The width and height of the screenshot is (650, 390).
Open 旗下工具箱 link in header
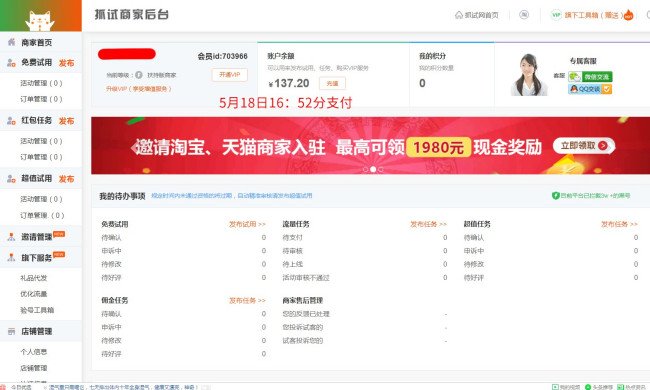593,15
